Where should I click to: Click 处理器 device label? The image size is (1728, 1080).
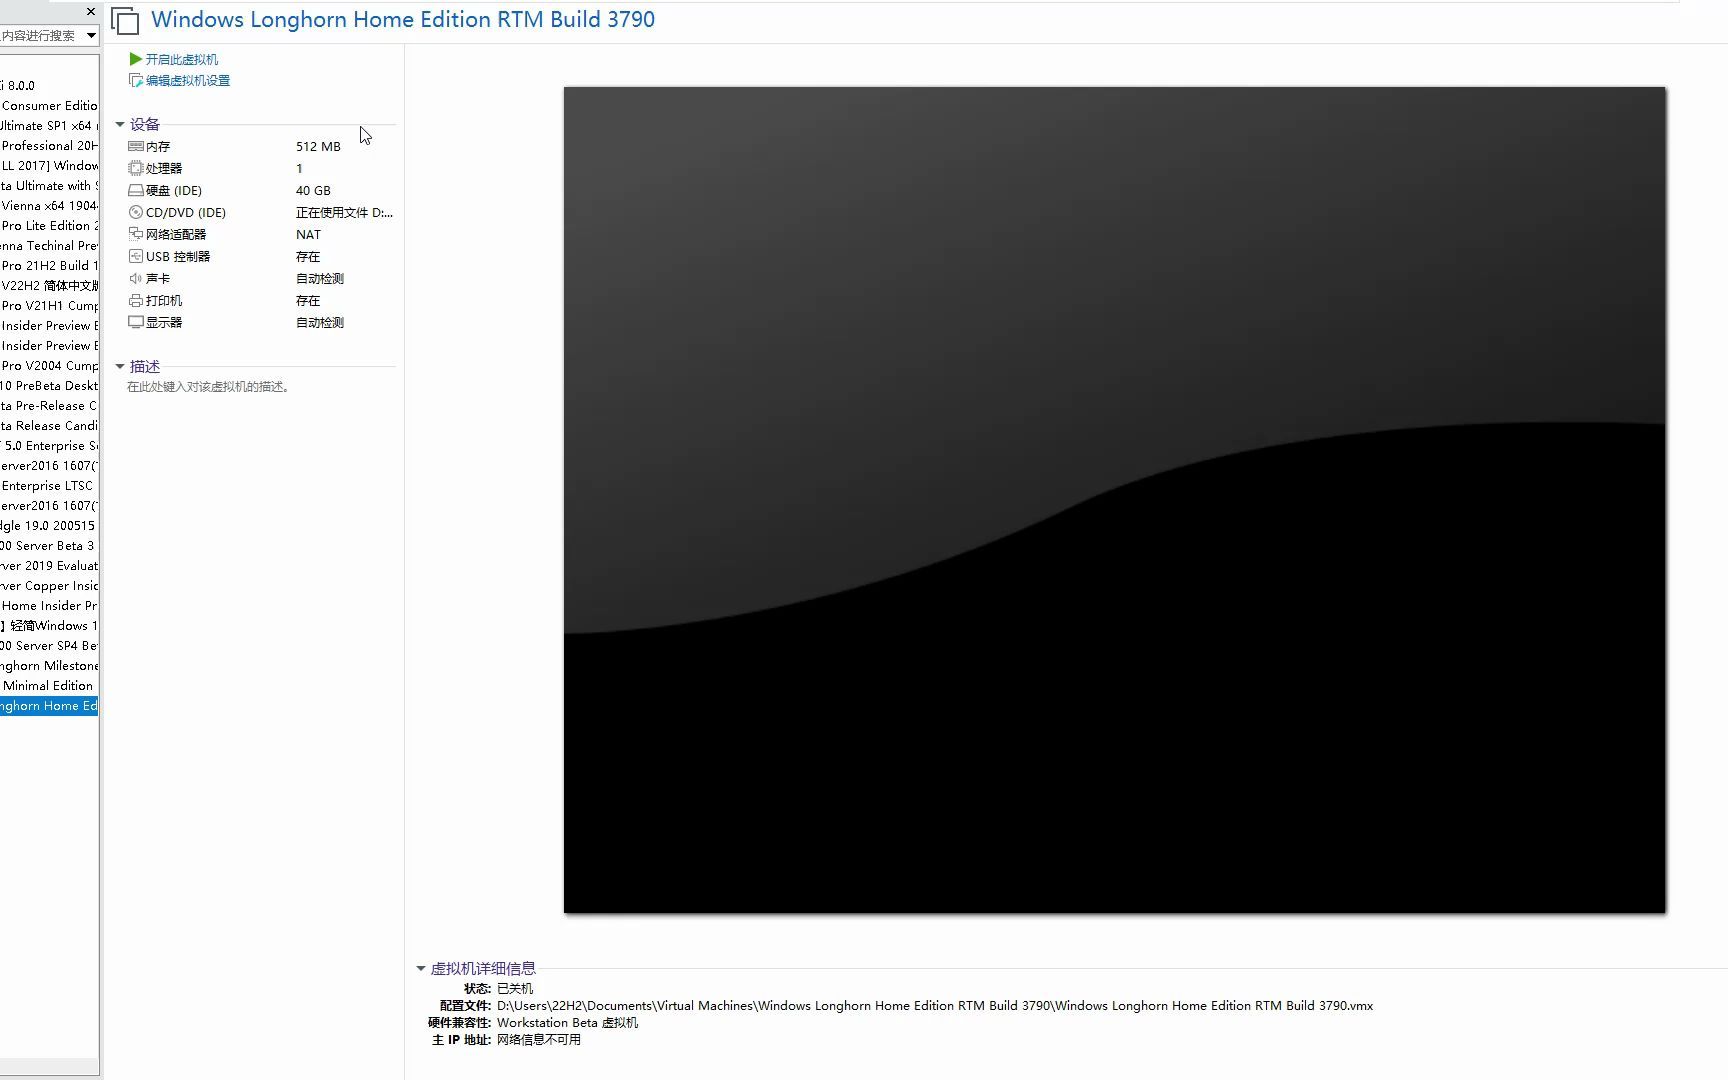(164, 168)
